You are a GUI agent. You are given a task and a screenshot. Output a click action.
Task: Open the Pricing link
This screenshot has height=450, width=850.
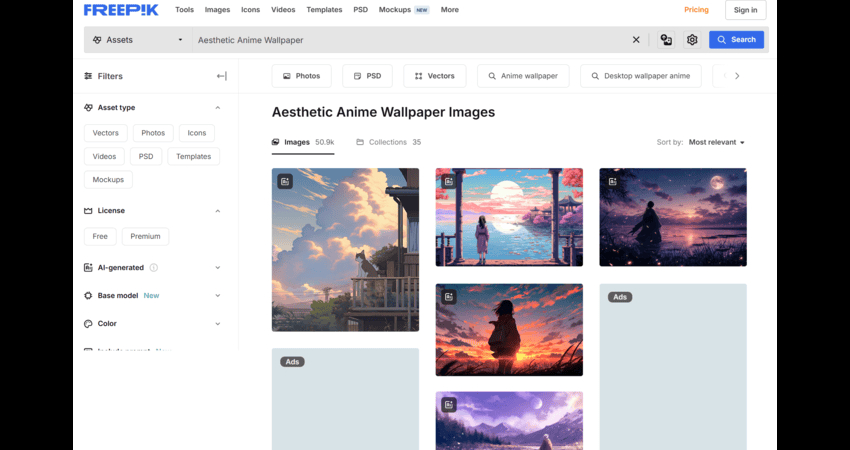pyautogui.click(x=696, y=10)
